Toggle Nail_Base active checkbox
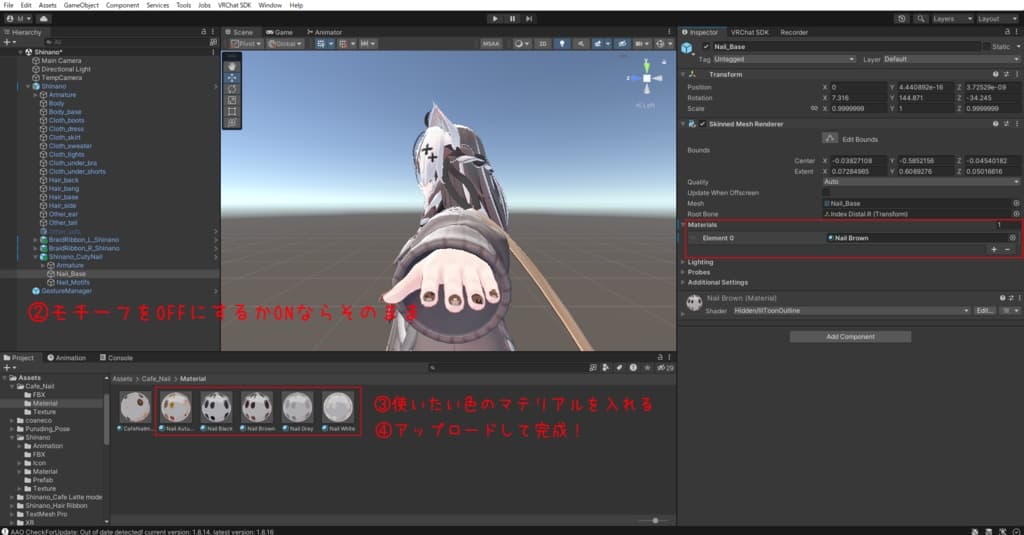 (x=706, y=47)
